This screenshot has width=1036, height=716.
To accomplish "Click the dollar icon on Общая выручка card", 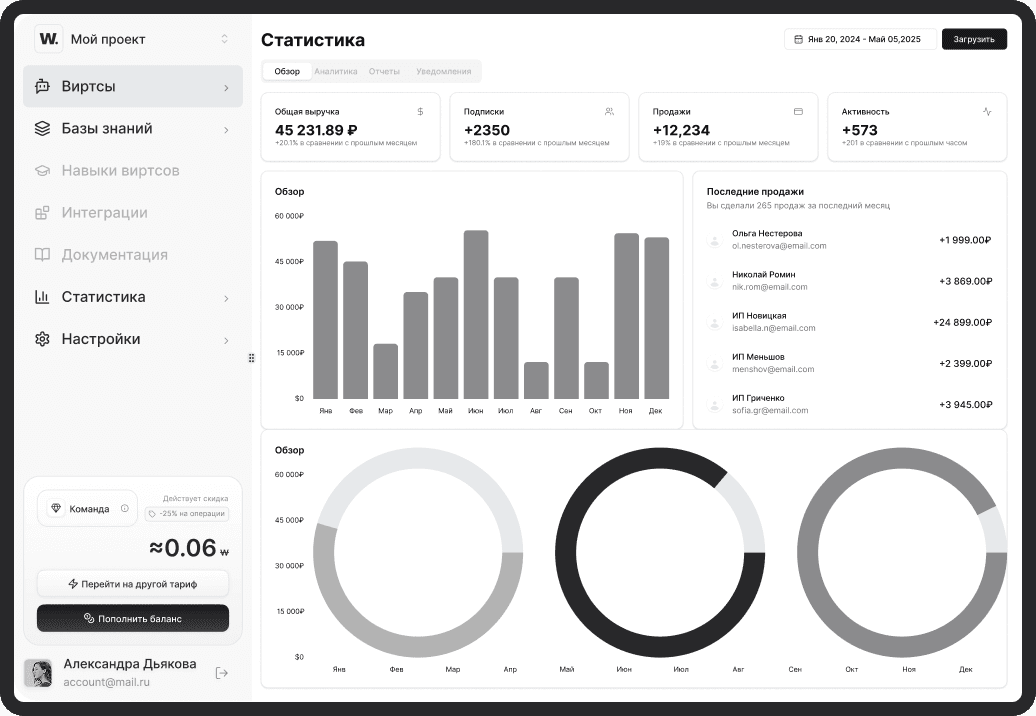I will click(420, 112).
